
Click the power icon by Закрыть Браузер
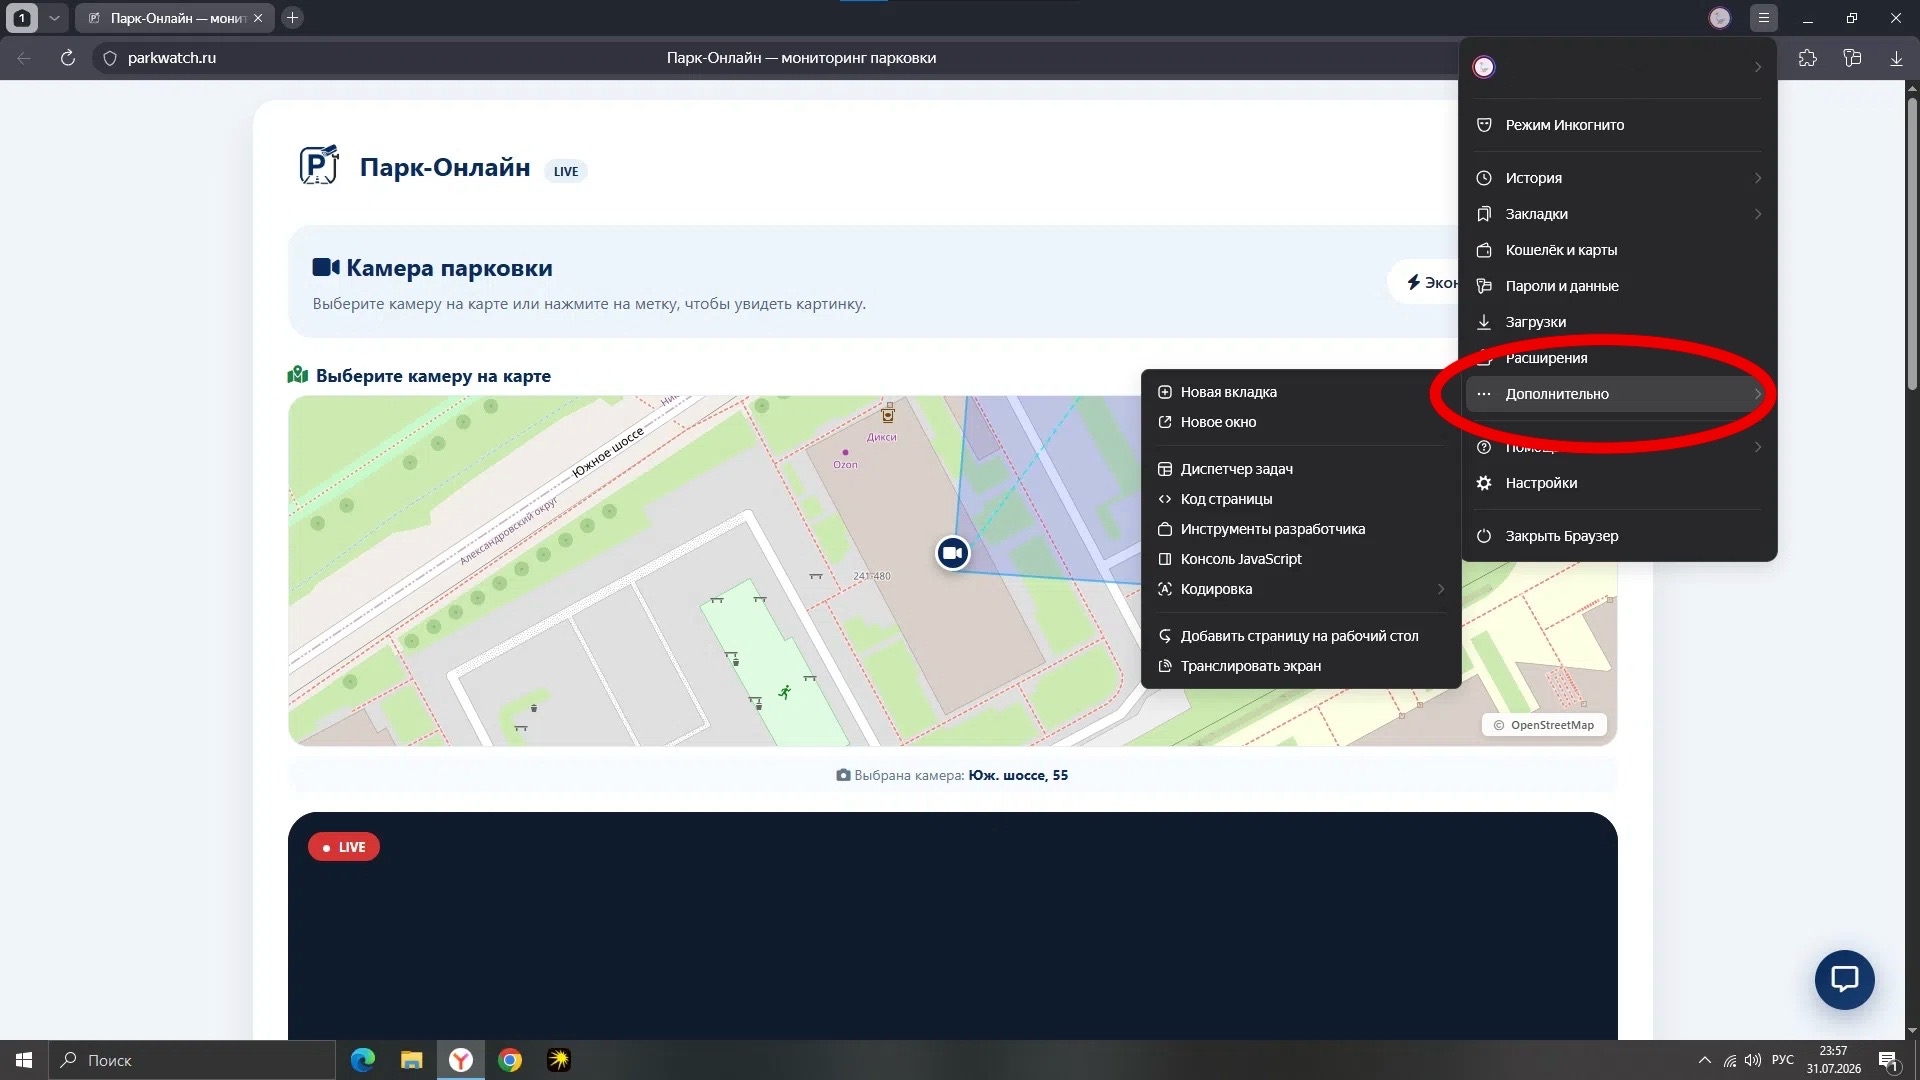(x=1484, y=536)
